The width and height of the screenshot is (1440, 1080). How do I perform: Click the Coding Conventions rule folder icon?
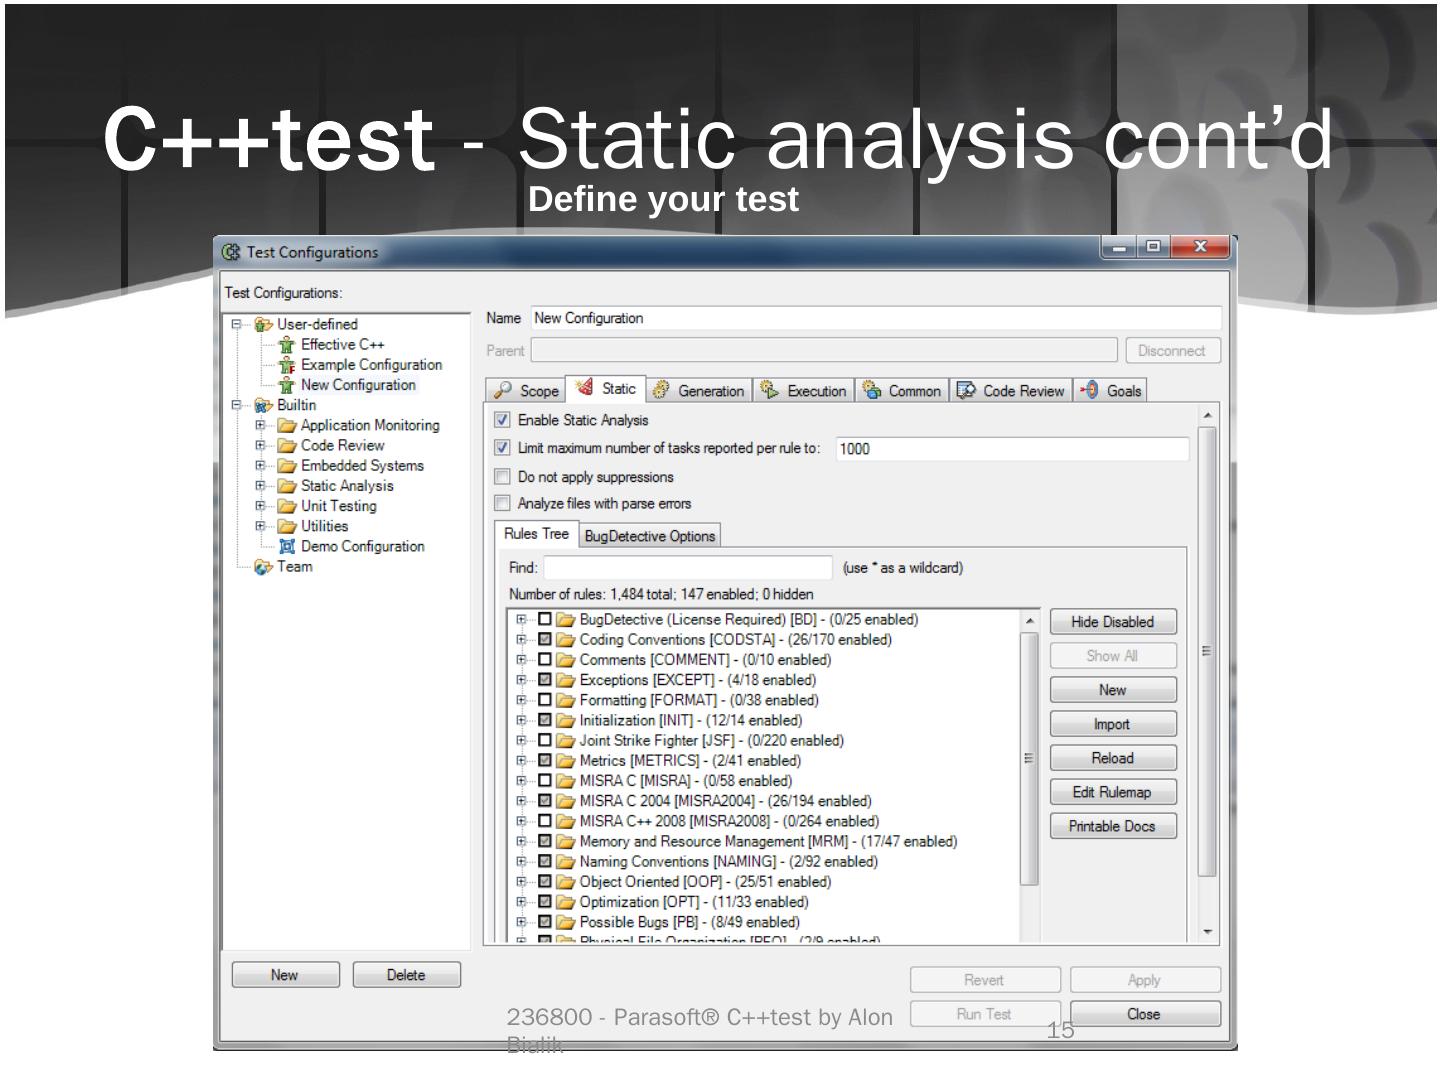566,640
